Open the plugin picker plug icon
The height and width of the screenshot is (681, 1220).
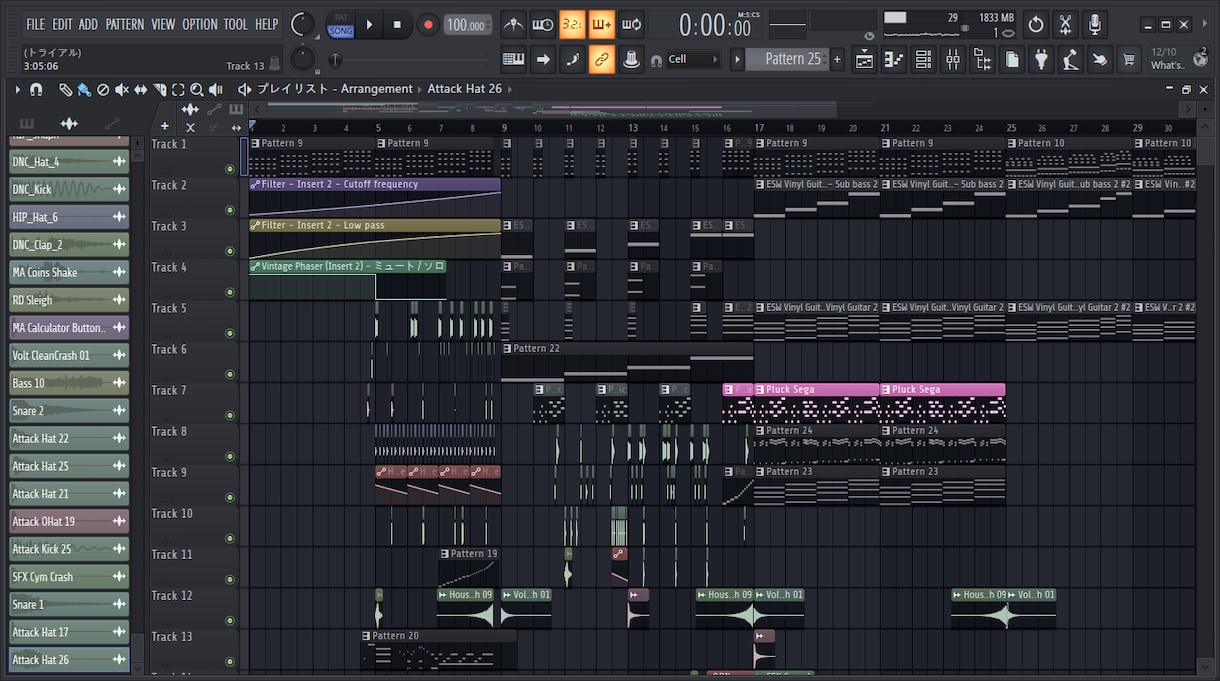point(1041,60)
